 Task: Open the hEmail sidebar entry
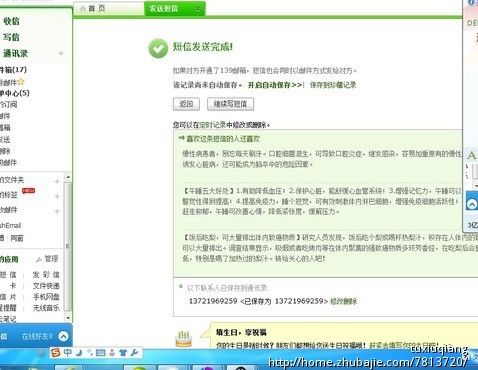click(x=10, y=226)
